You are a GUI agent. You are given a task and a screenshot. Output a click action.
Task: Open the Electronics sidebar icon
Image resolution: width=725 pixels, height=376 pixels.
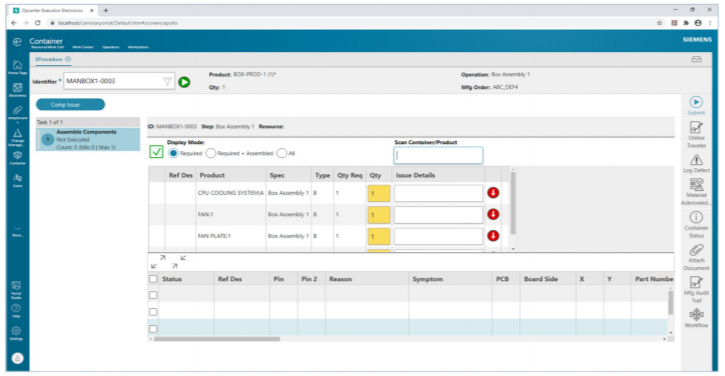pyautogui.click(x=18, y=87)
